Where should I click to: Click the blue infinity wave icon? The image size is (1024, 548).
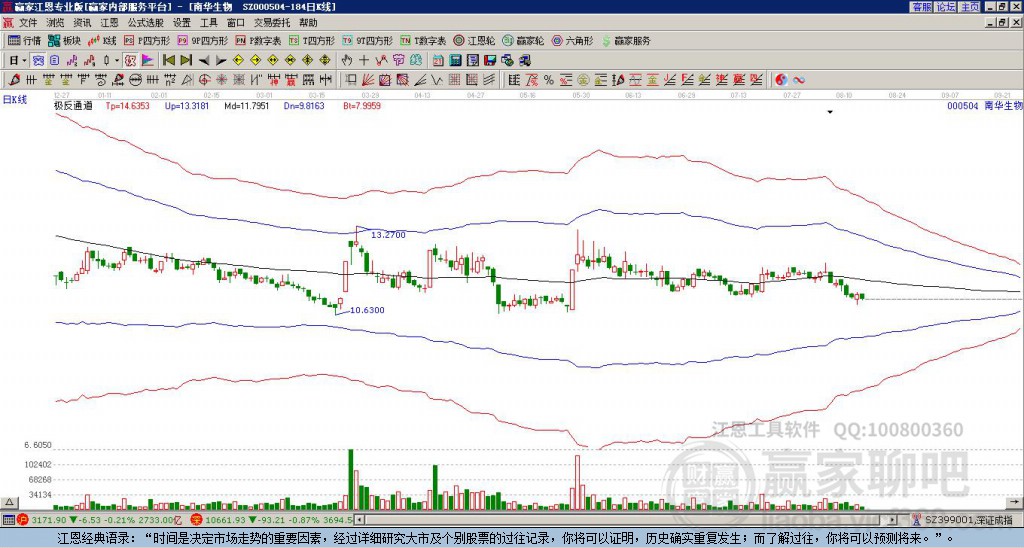pyautogui.click(x=799, y=80)
